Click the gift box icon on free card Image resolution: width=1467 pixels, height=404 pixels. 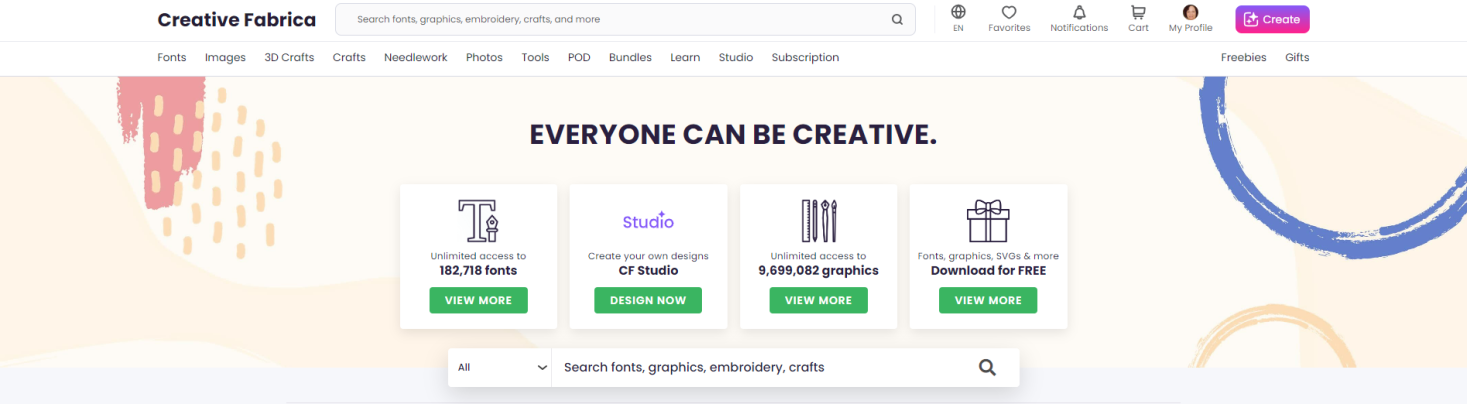point(988,221)
